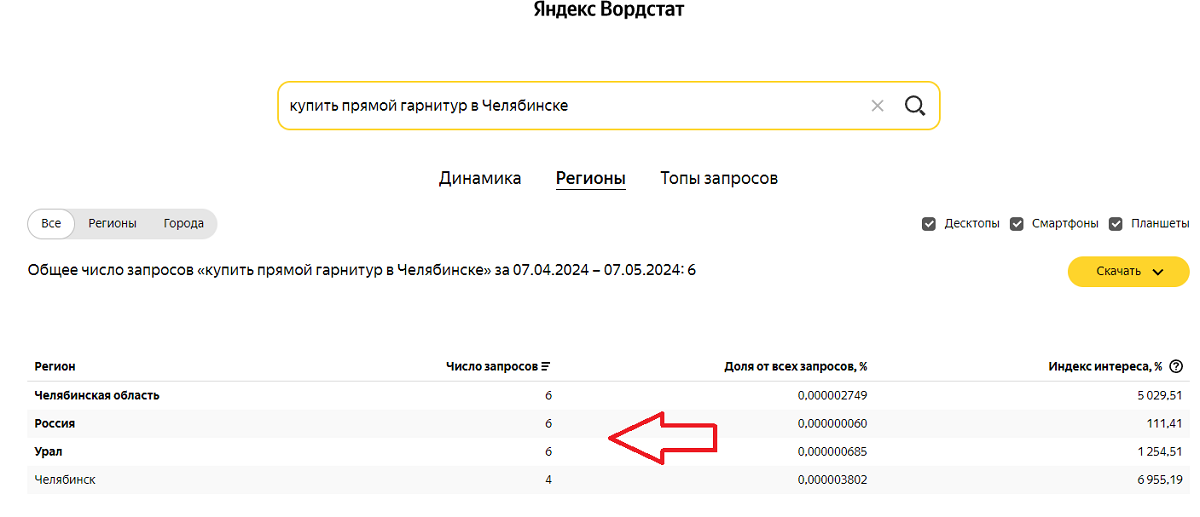Click the interest index value 1 254,51
This screenshot has width=1200, height=517.
tap(1158, 451)
